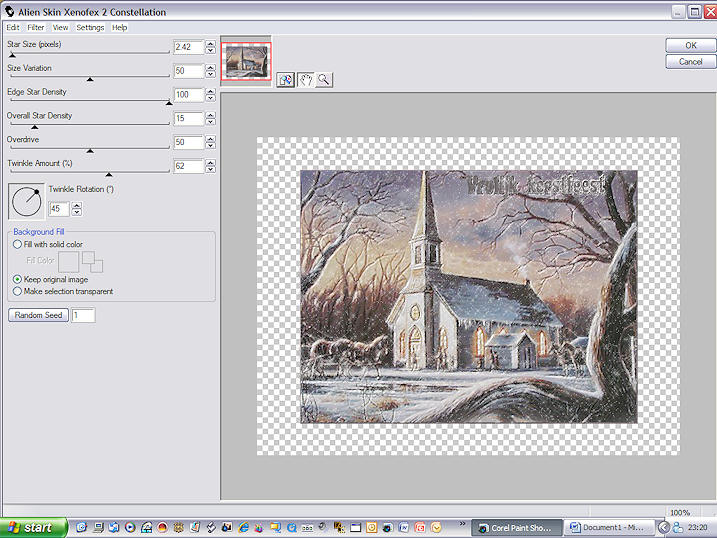The image size is (717, 538).
Task: Decrease Twinkle Rotation with down arrow
Action: click(x=77, y=212)
